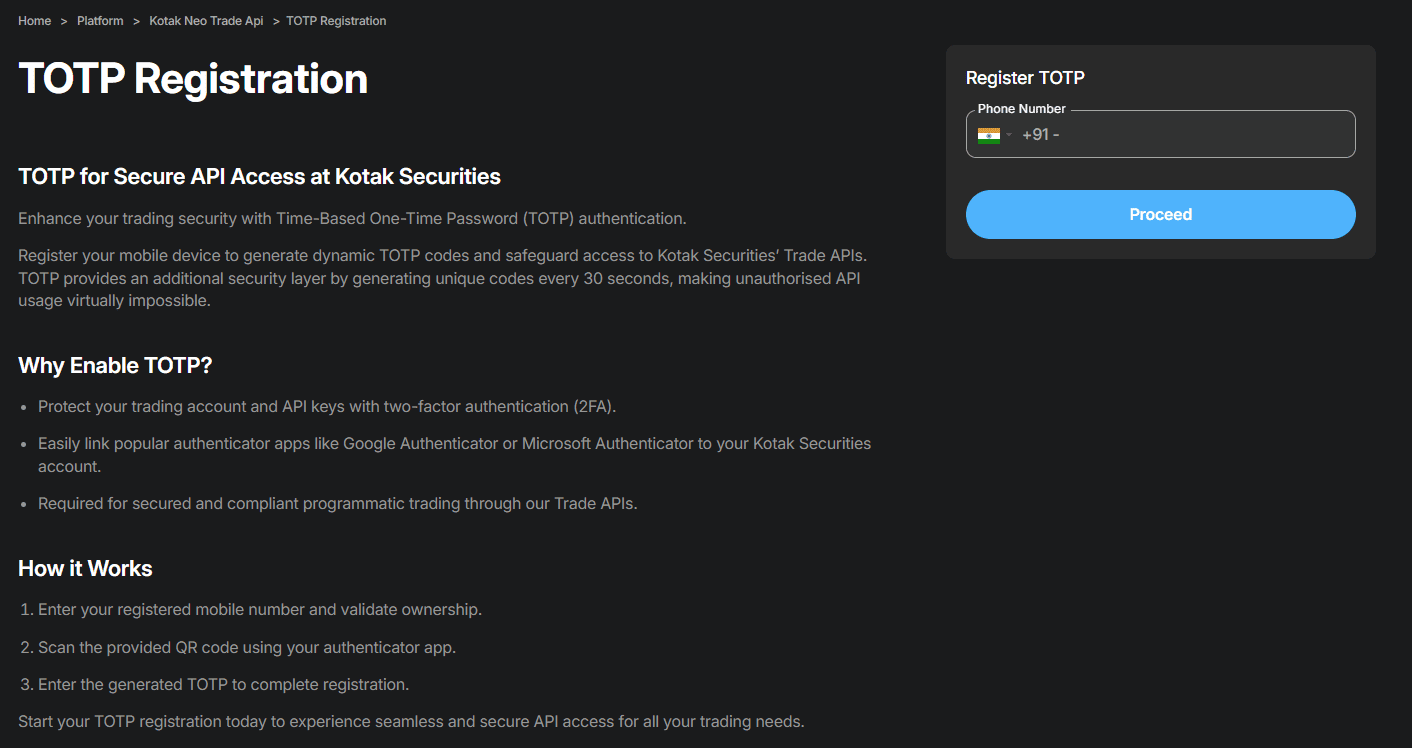This screenshot has width=1412, height=748.
Task: Click the Google Authenticator bullet point text
Action: tap(454, 443)
